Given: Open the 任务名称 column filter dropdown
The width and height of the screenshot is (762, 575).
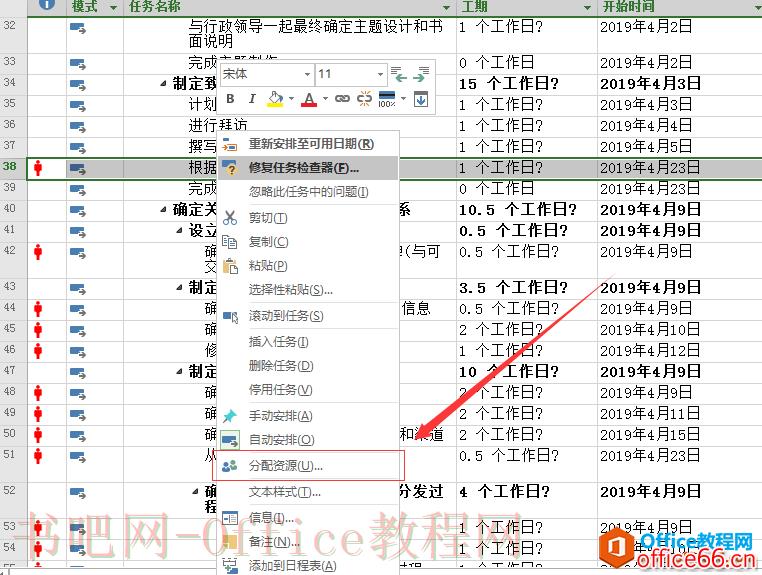Looking at the screenshot, I should coord(447,7).
